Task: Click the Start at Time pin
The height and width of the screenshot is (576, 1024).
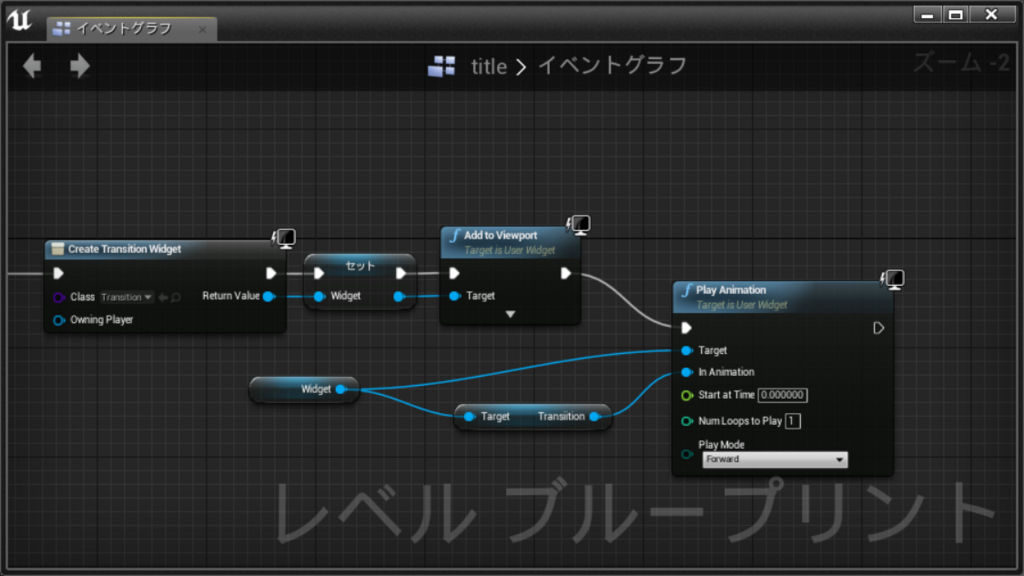Action: point(686,395)
